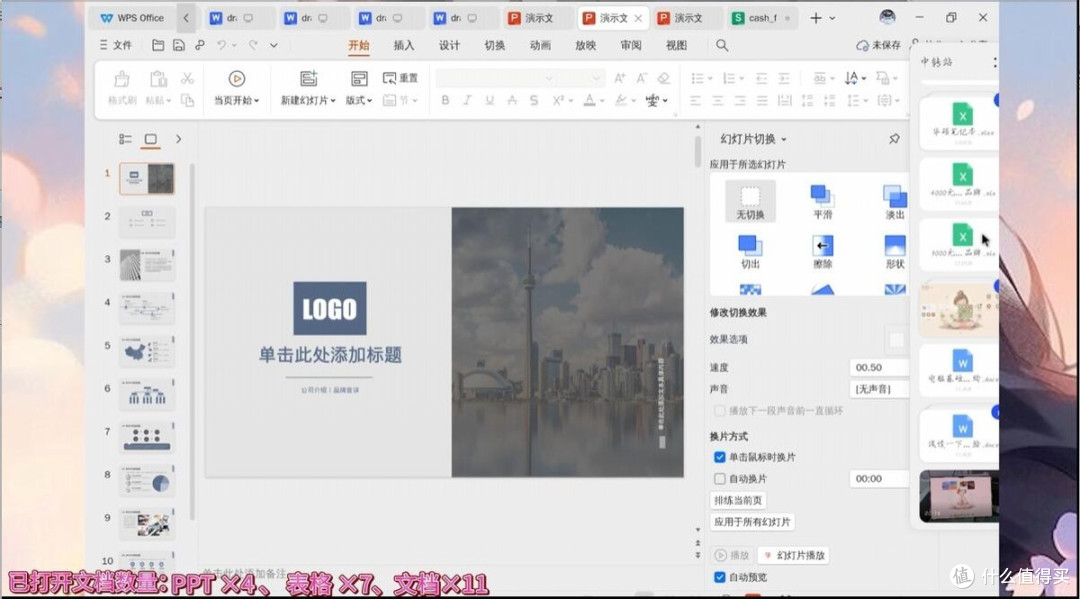1080x599 pixels.
Task: Select the 擦除 transition effect
Action: [x=822, y=251]
